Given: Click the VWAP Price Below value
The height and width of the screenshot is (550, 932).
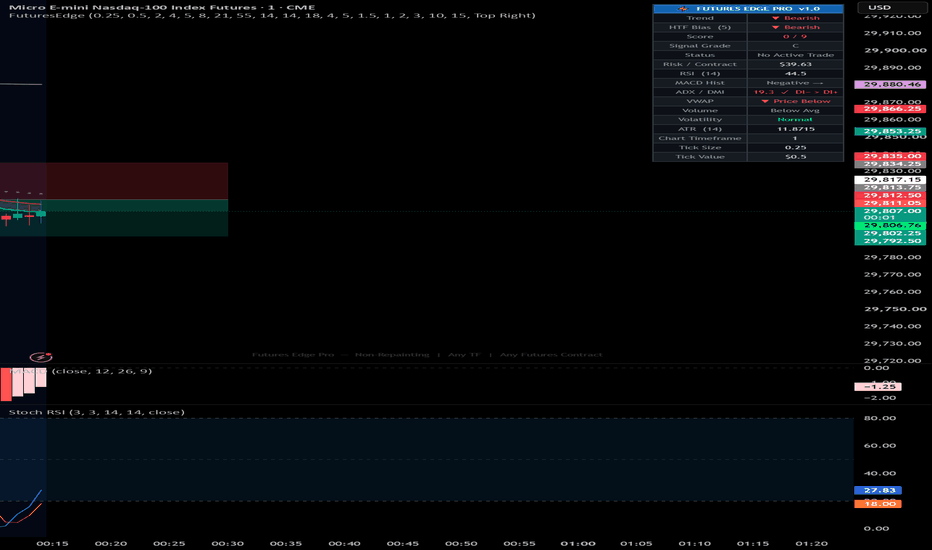Looking at the screenshot, I should [795, 101].
